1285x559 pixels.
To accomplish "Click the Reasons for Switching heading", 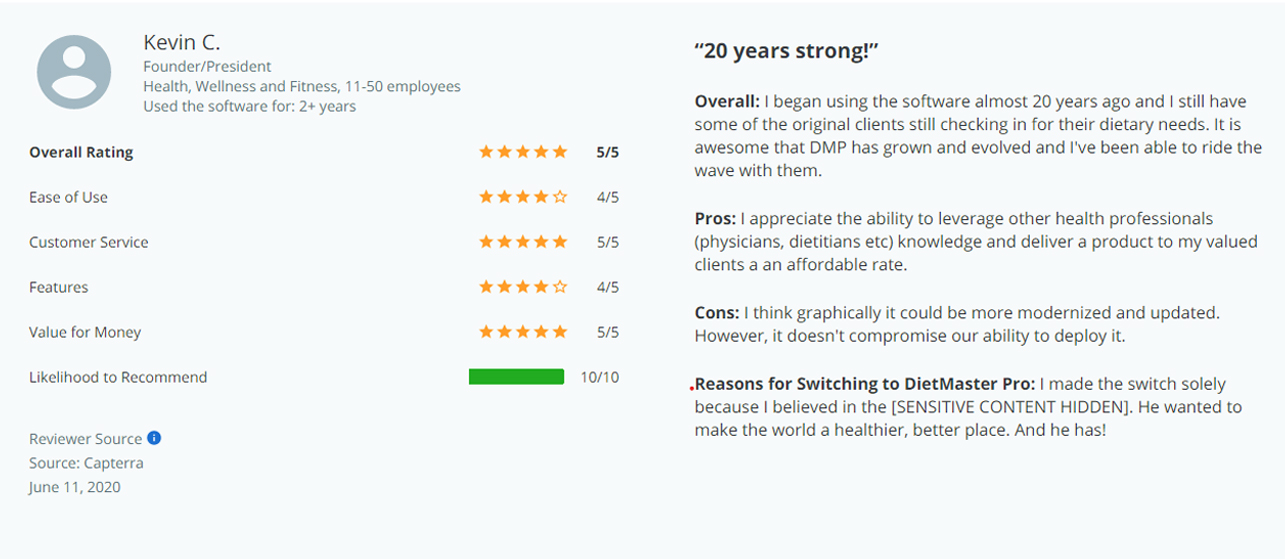I will [865, 384].
